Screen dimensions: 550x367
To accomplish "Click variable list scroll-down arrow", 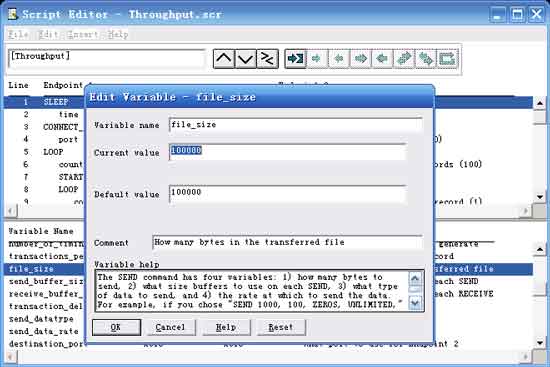I will point(539,343).
